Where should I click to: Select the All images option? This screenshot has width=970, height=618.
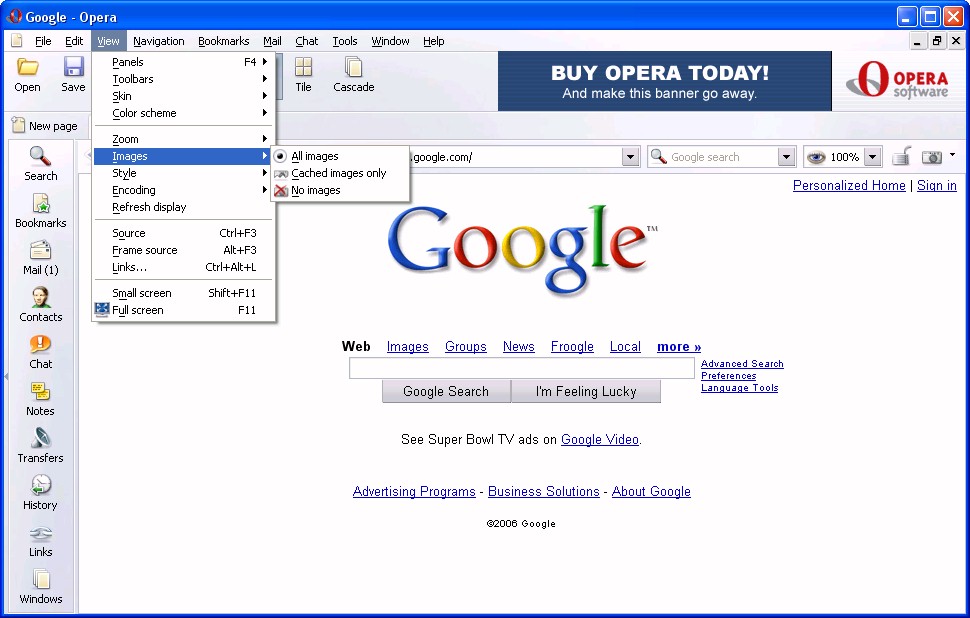tap(314, 156)
